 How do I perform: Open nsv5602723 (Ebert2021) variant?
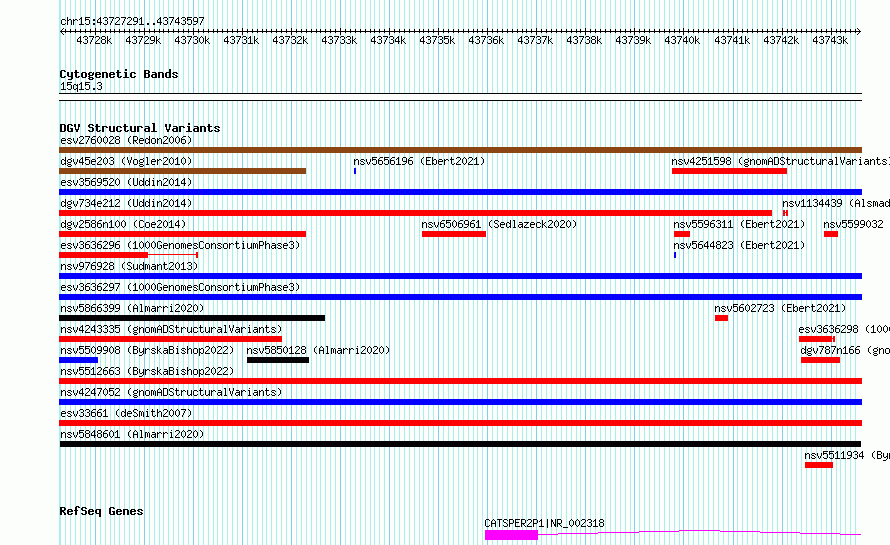point(780,308)
